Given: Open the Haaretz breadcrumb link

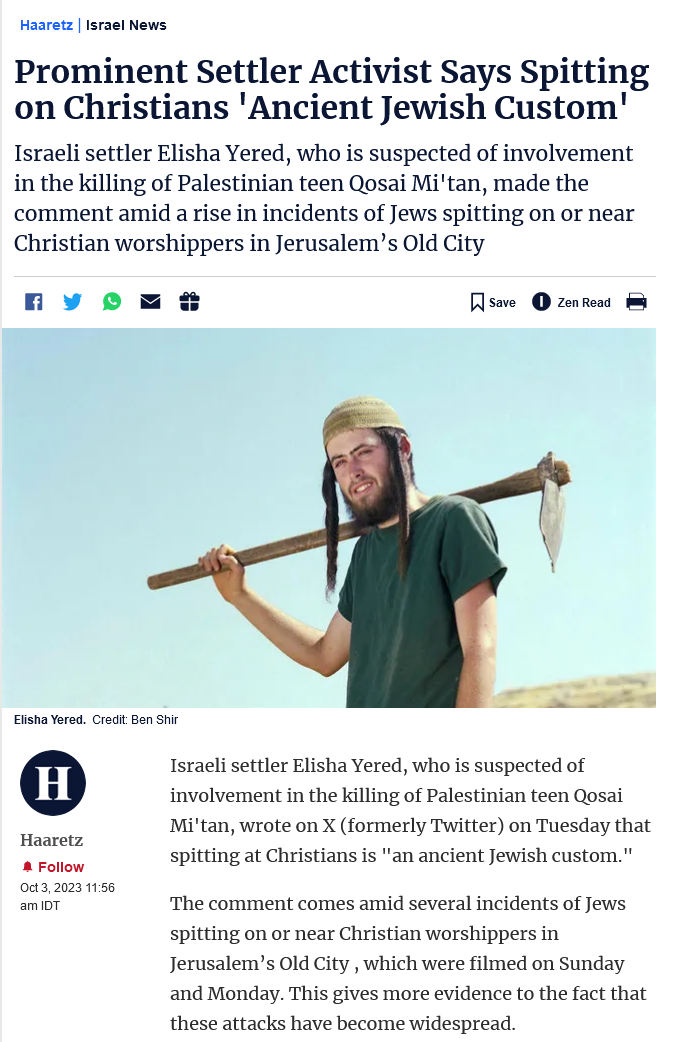Looking at the screenshot, I should (x=47, y=25).
